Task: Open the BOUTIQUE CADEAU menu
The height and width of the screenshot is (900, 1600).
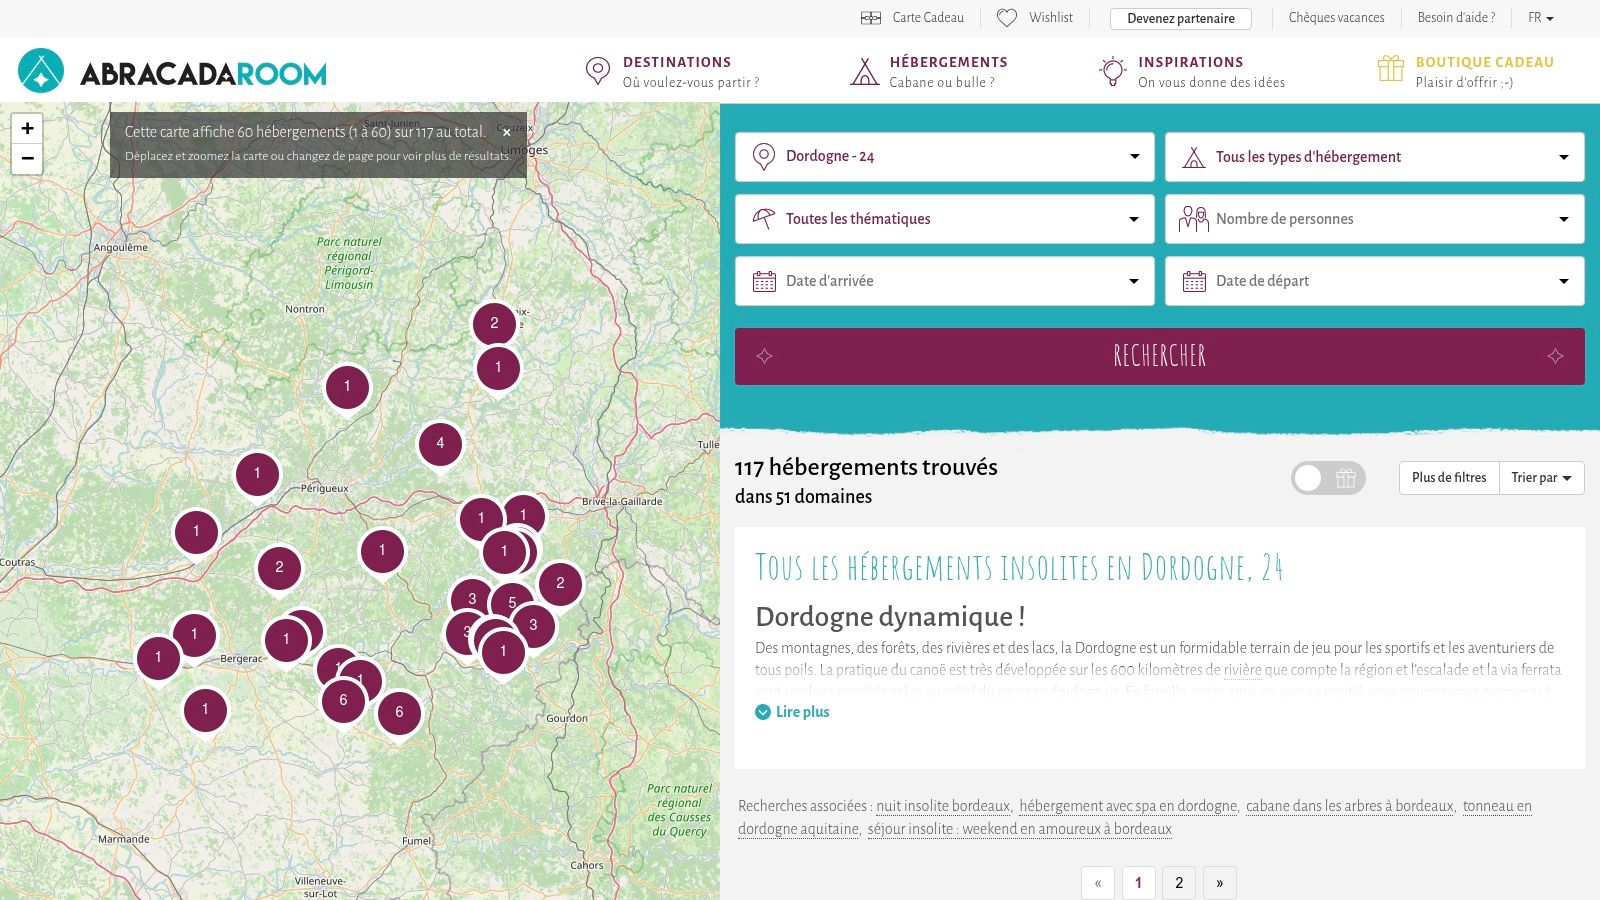Action: 1484,71
